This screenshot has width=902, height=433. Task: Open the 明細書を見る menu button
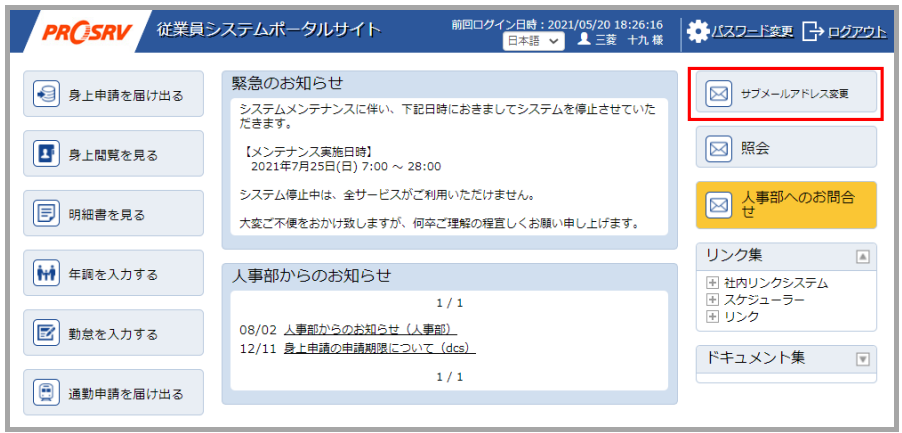coord(113,214)
